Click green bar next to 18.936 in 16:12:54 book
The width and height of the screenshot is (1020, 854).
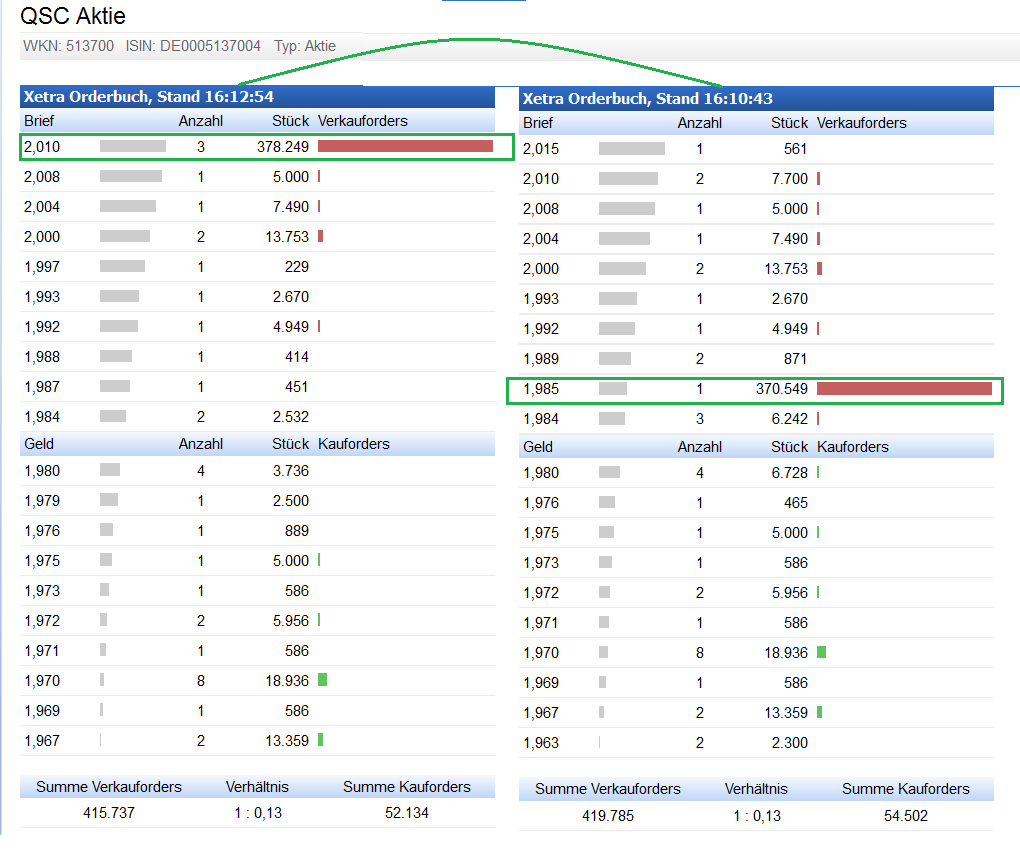(x=322, y=680)
